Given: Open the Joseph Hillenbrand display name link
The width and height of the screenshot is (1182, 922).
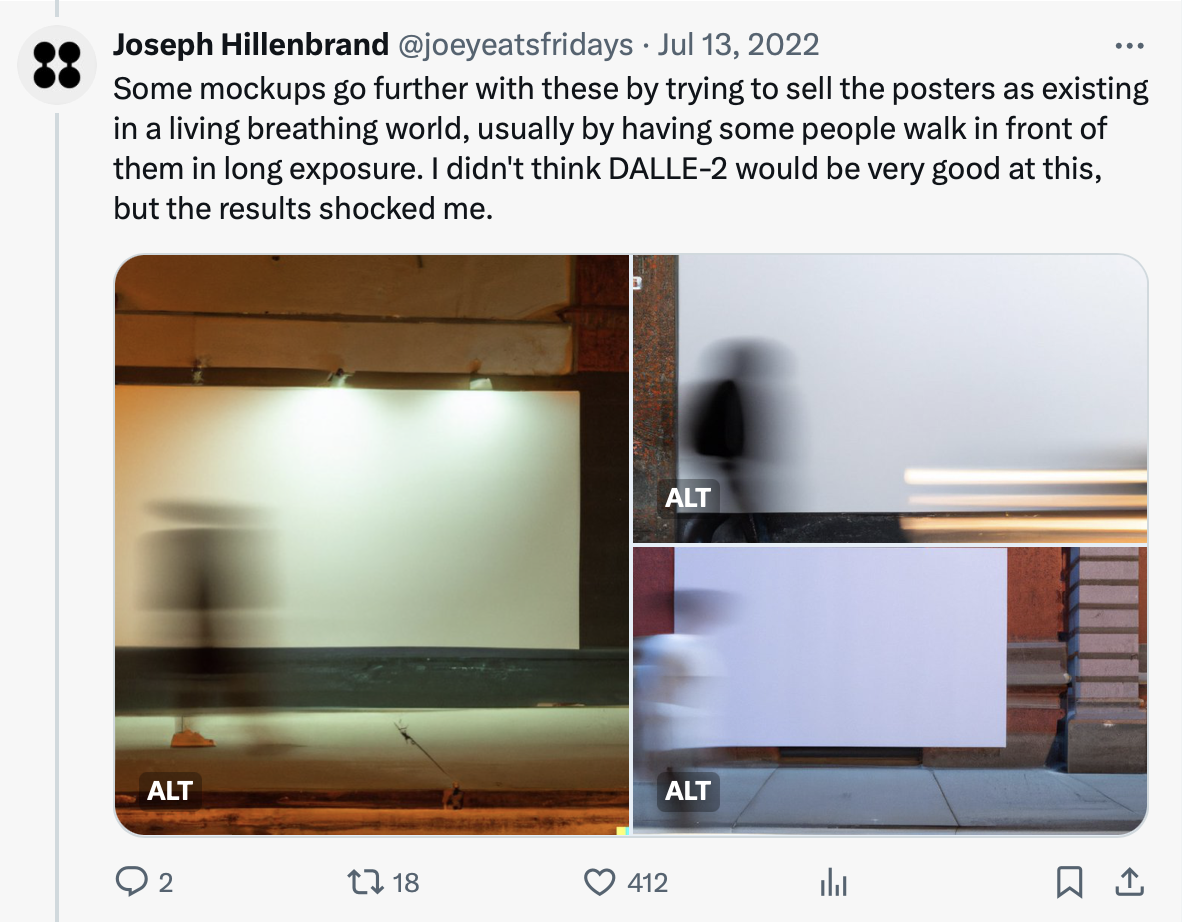Looking at the screenshot, I should (250, 44).
